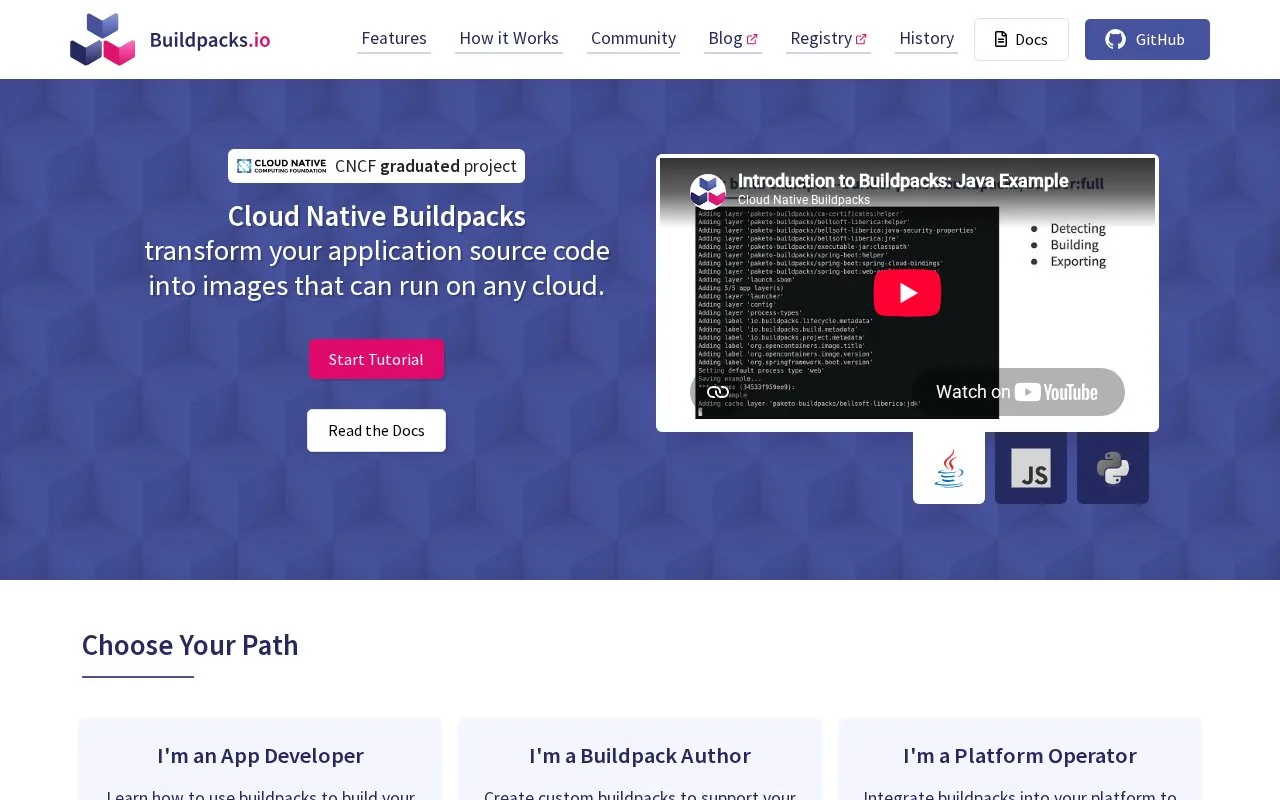Screen dimensions: 1280x800
Task: Click the CNCF graduated project badge
Action: point(376,166)
